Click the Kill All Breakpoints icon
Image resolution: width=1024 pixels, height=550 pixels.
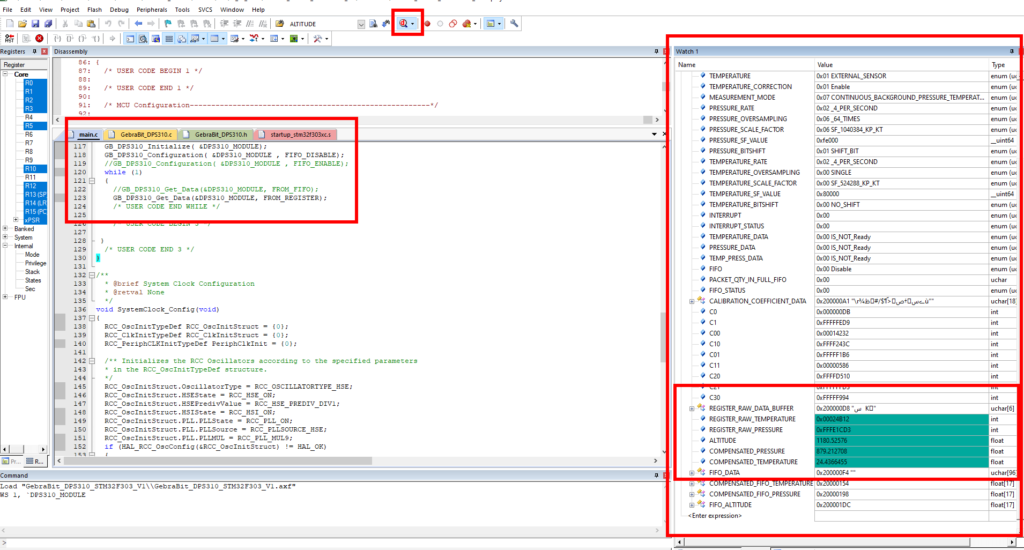pos(466,24)
